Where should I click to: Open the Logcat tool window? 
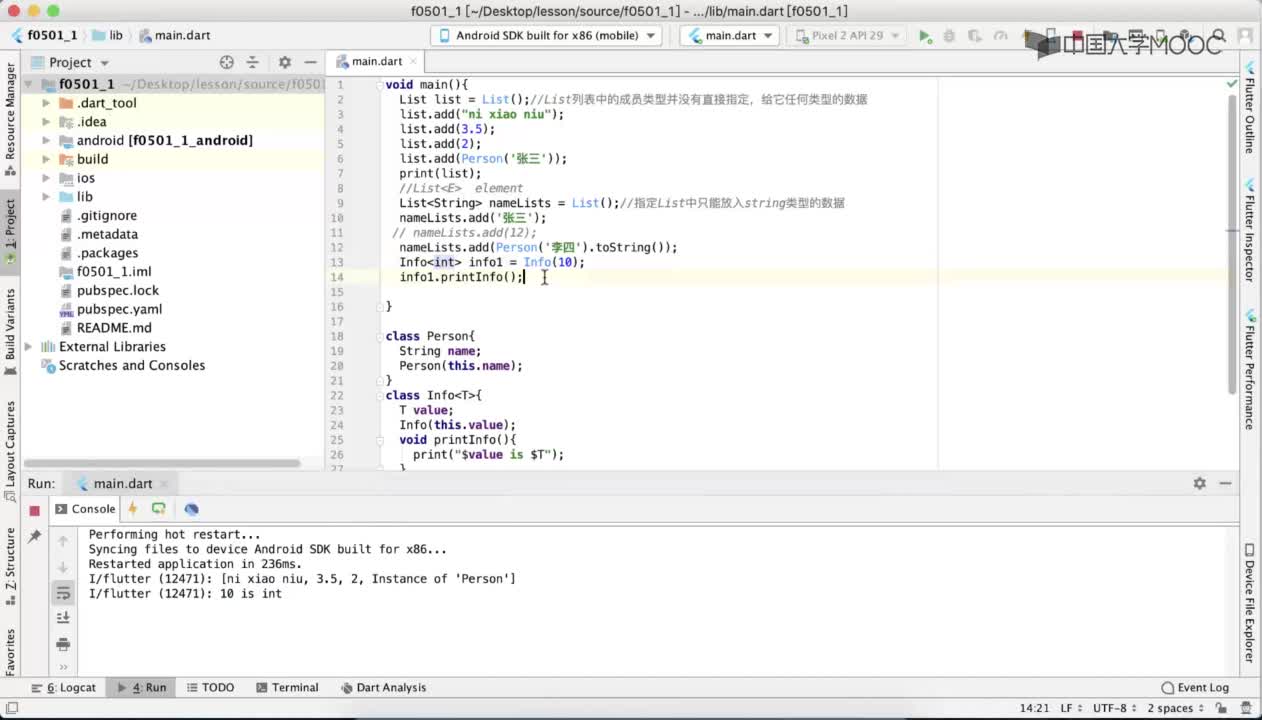point(64,688)
